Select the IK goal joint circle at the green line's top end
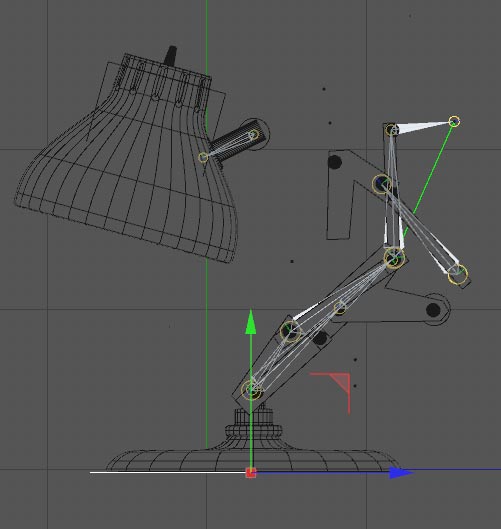The image size is (501, 529). [454, 121]
